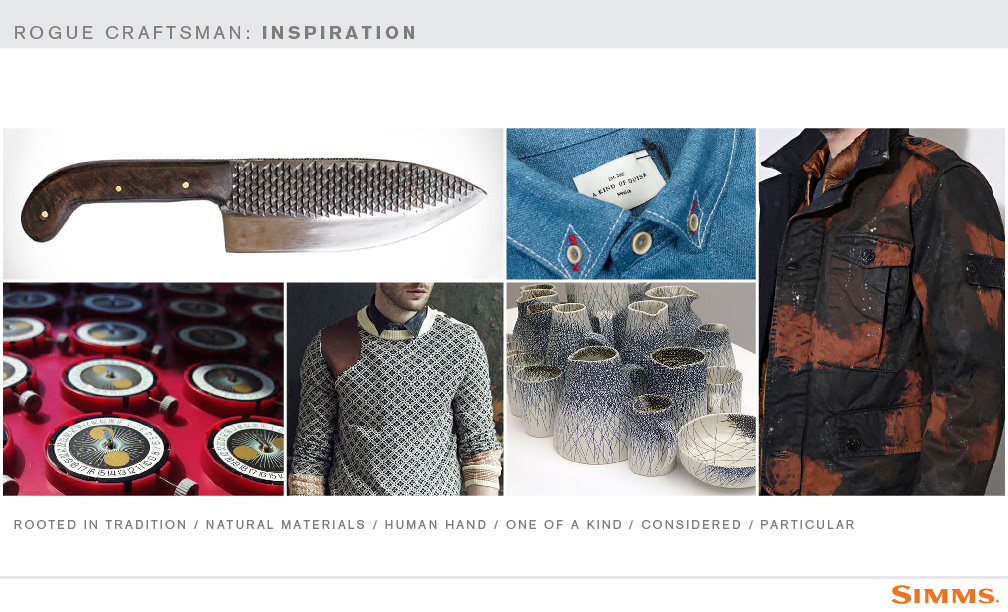
Task: Select the blue denim shirt collar photo
Action: click(631, 204)
